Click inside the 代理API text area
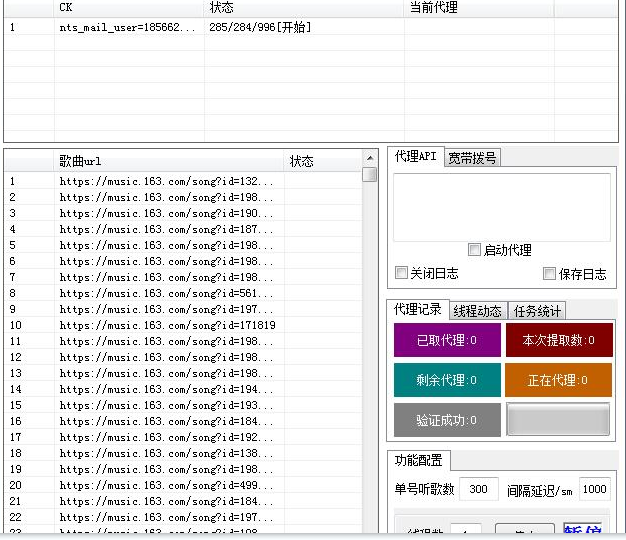 [x=501, y=207]
